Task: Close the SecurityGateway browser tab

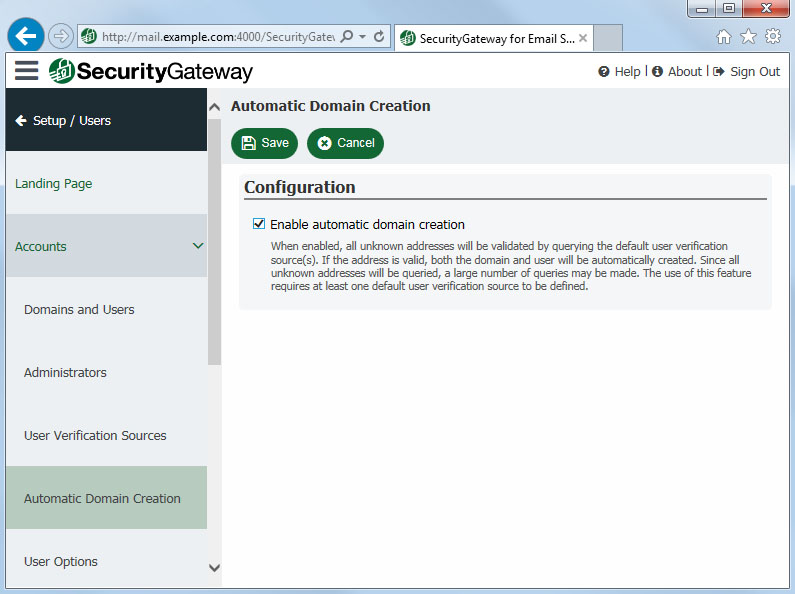Action: tap(583, 38)
